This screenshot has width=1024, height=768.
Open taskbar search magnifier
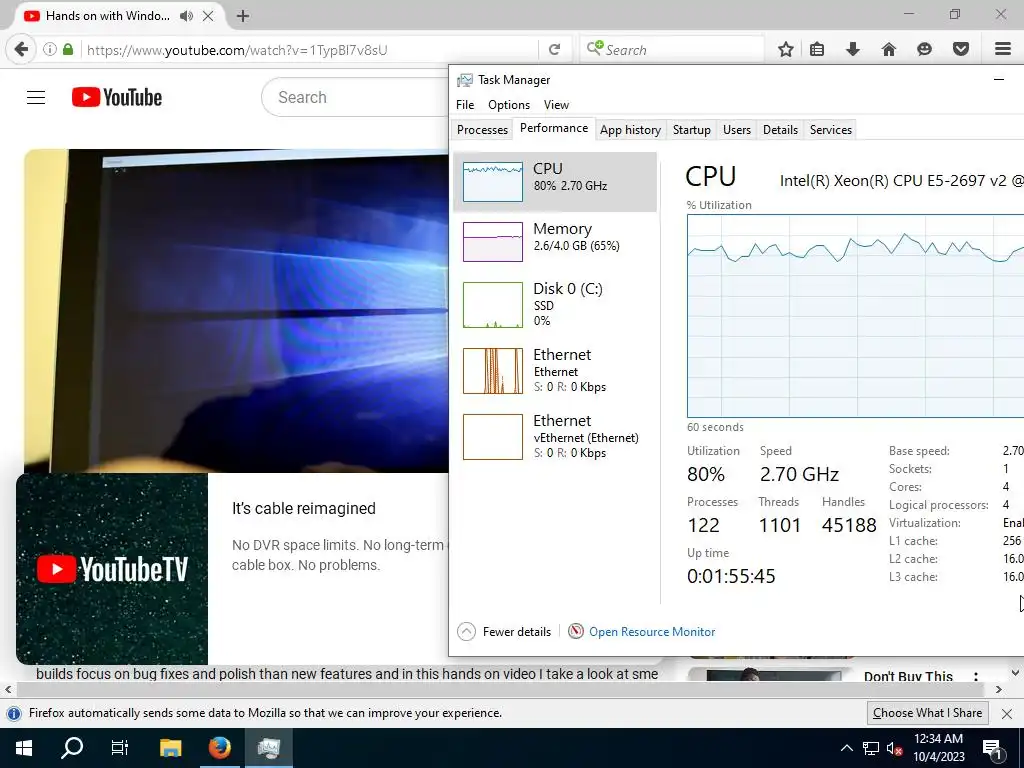tap(72, 748)
